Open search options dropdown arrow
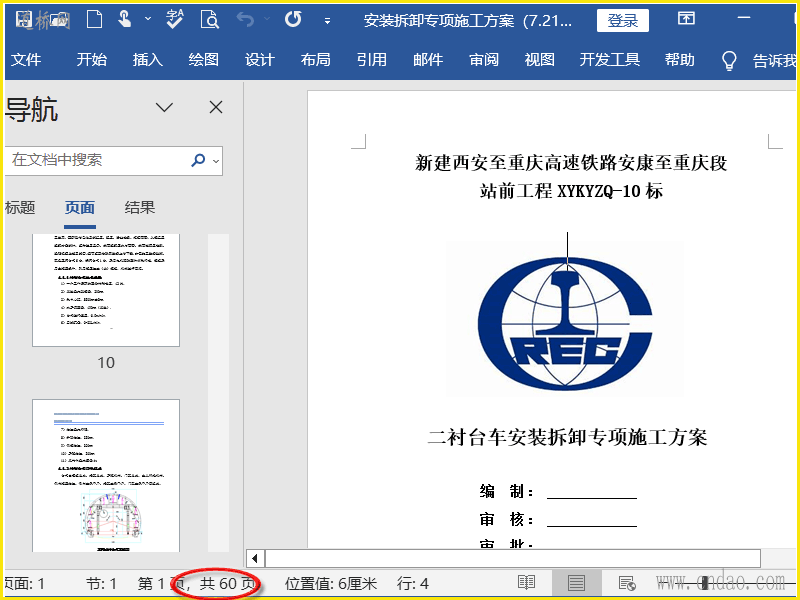Image resolution: width=800 pixels, height=600 pixels. (x=216, y=161)
